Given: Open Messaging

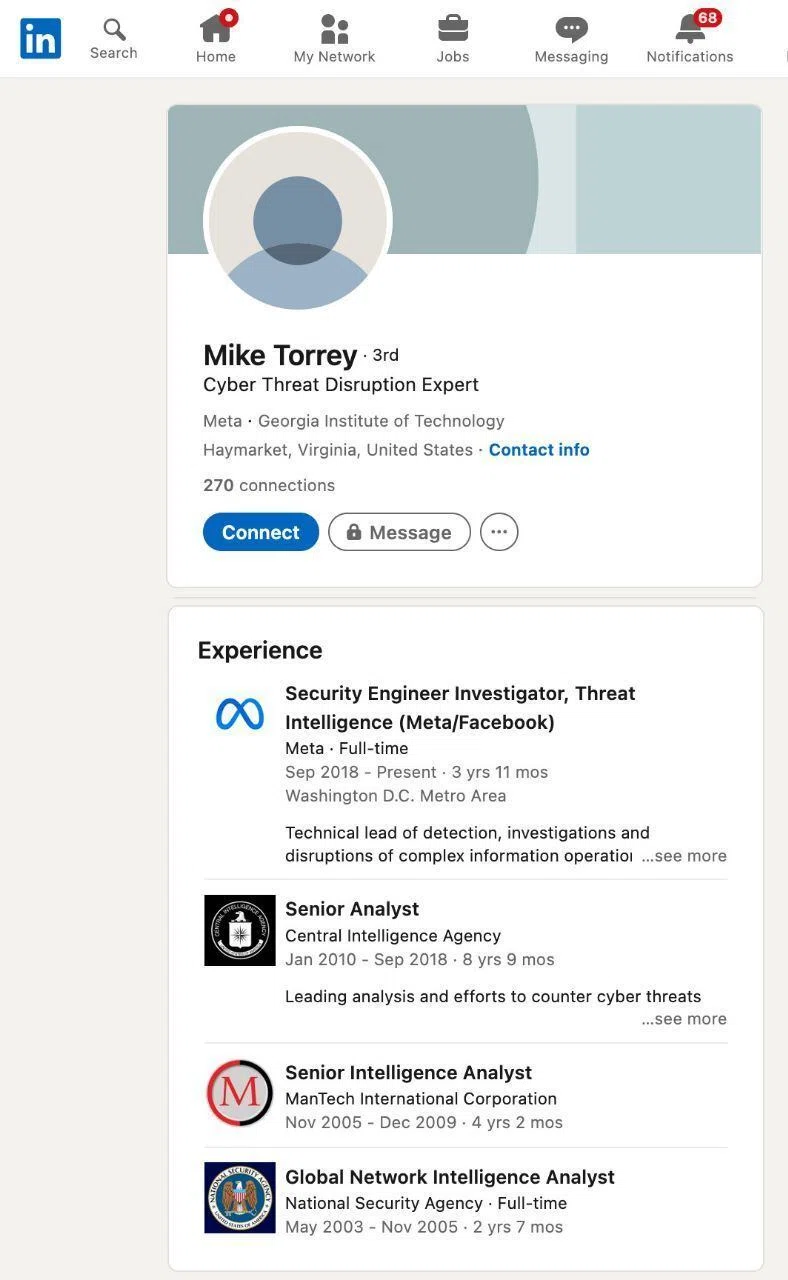Looking at the screenshot, I should 571,39.
